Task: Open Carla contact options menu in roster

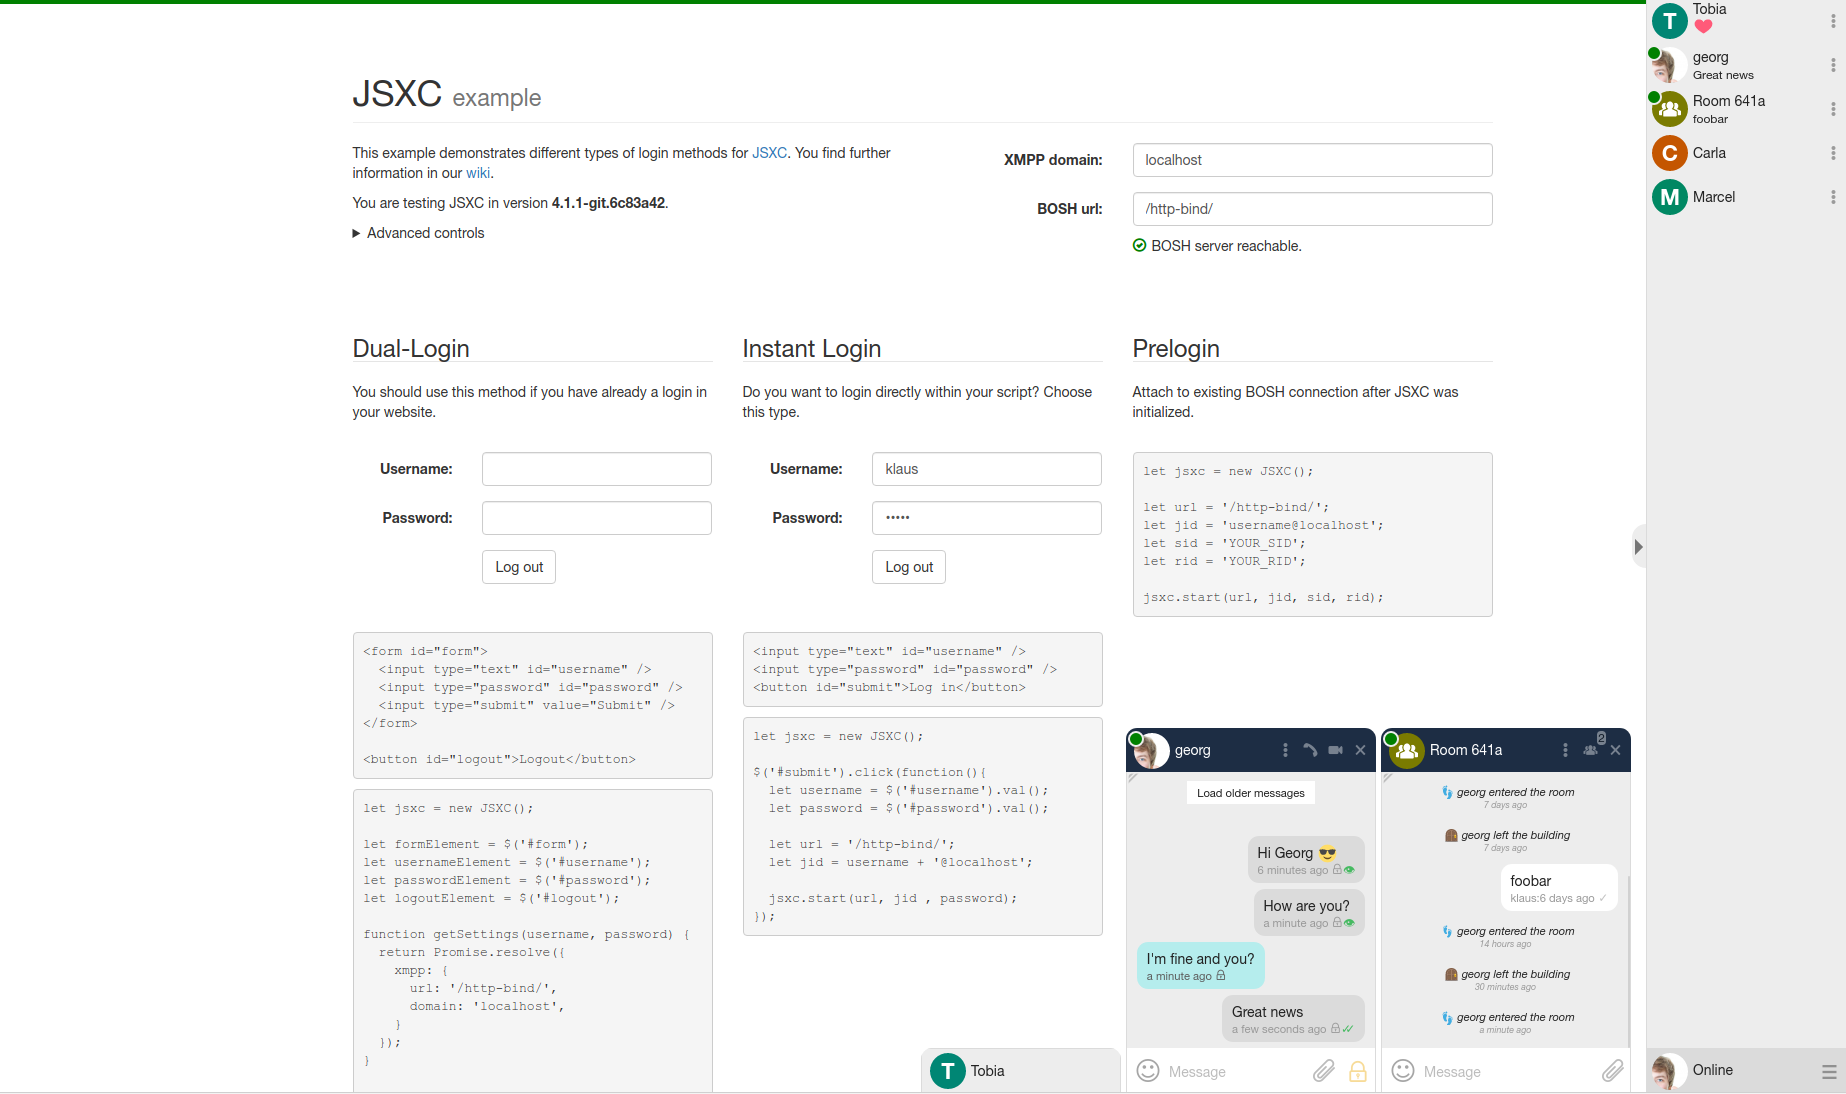Action: (x=1833, y=153)
